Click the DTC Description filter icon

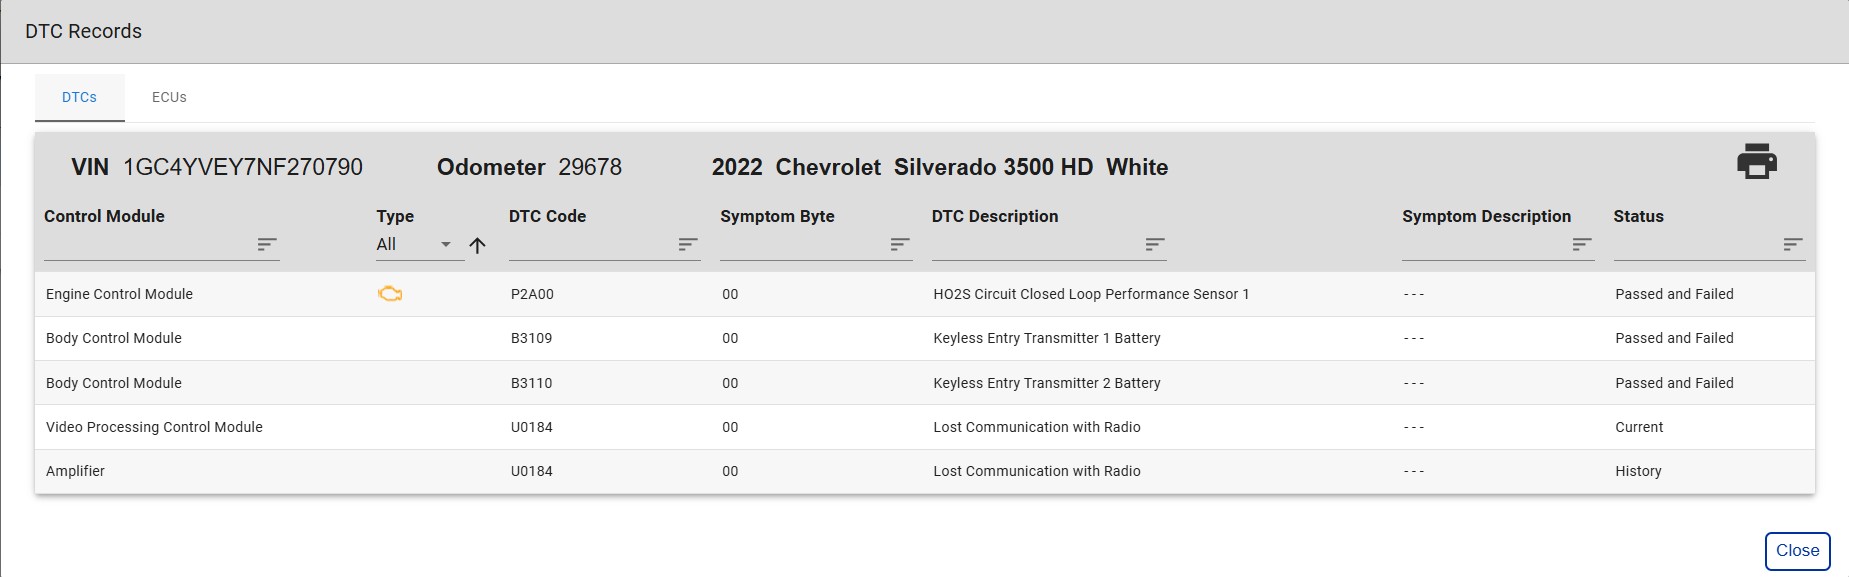(x=1155, y=244)
